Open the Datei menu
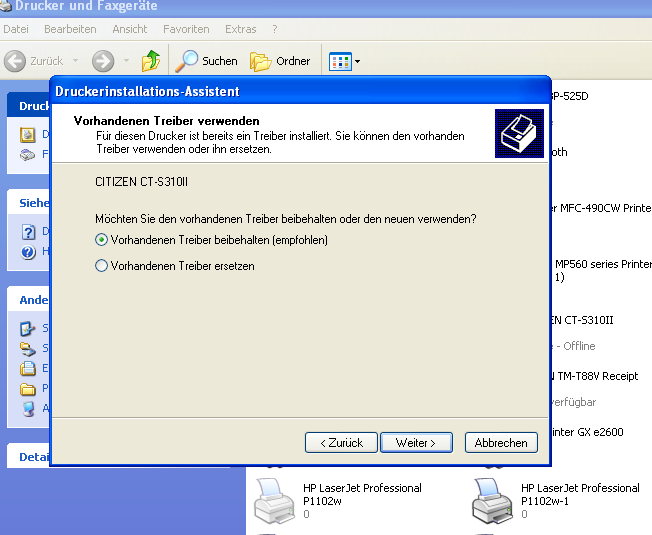Screen dimensions: 652x535 click(16, 29)
